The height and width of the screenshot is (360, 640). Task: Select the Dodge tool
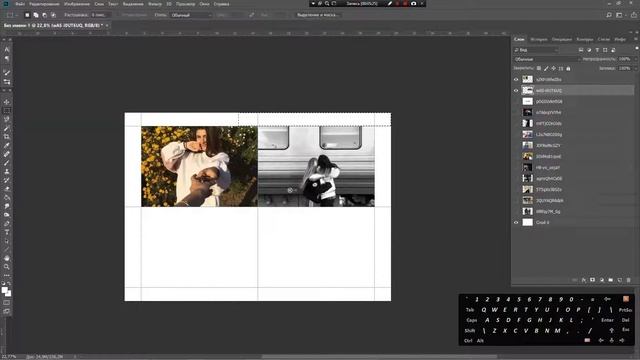coord(7,215)
